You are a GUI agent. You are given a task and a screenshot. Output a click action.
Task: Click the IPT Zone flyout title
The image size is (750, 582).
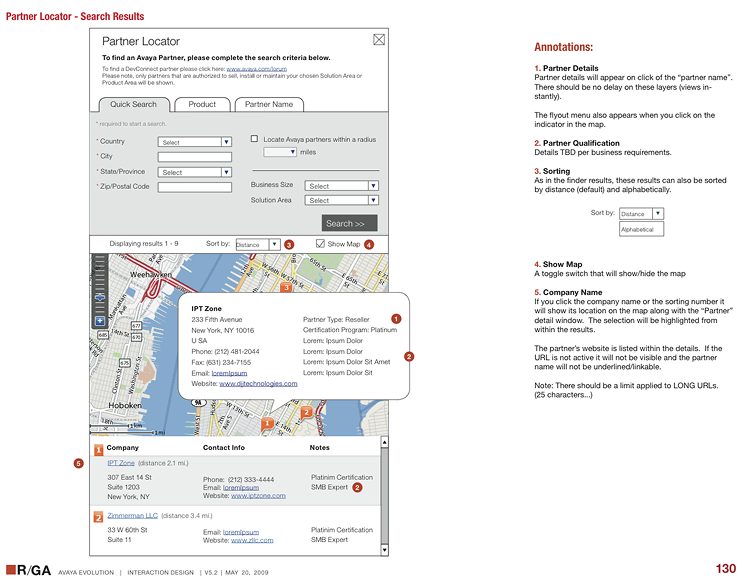pyautogui.click(x=207, y=308)
